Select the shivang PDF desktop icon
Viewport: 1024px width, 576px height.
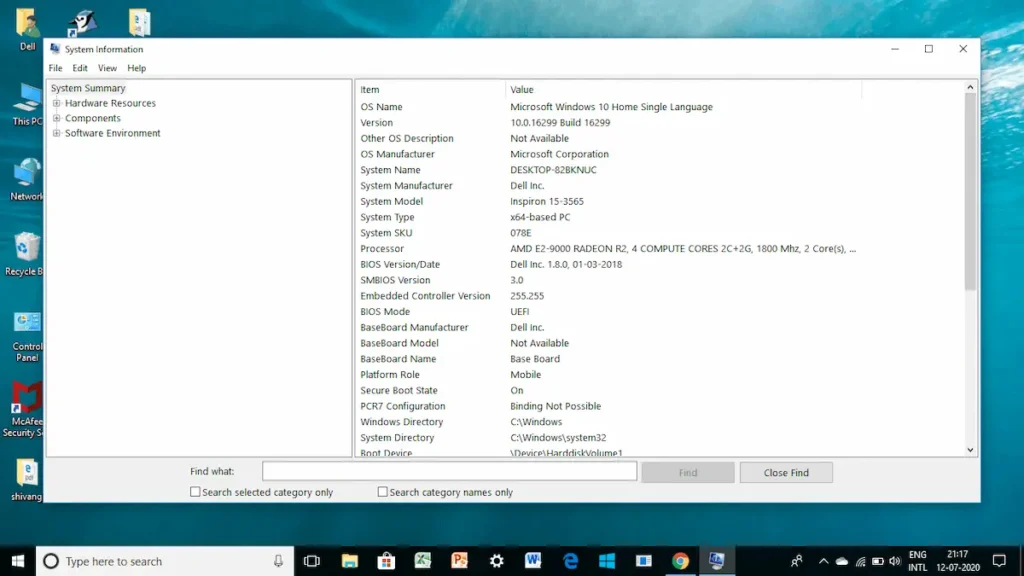click(26, 480)
